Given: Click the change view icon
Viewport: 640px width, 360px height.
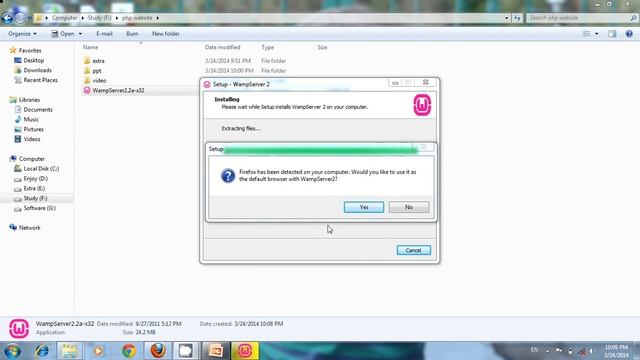Looking at the screenshot, I should 587,34.
